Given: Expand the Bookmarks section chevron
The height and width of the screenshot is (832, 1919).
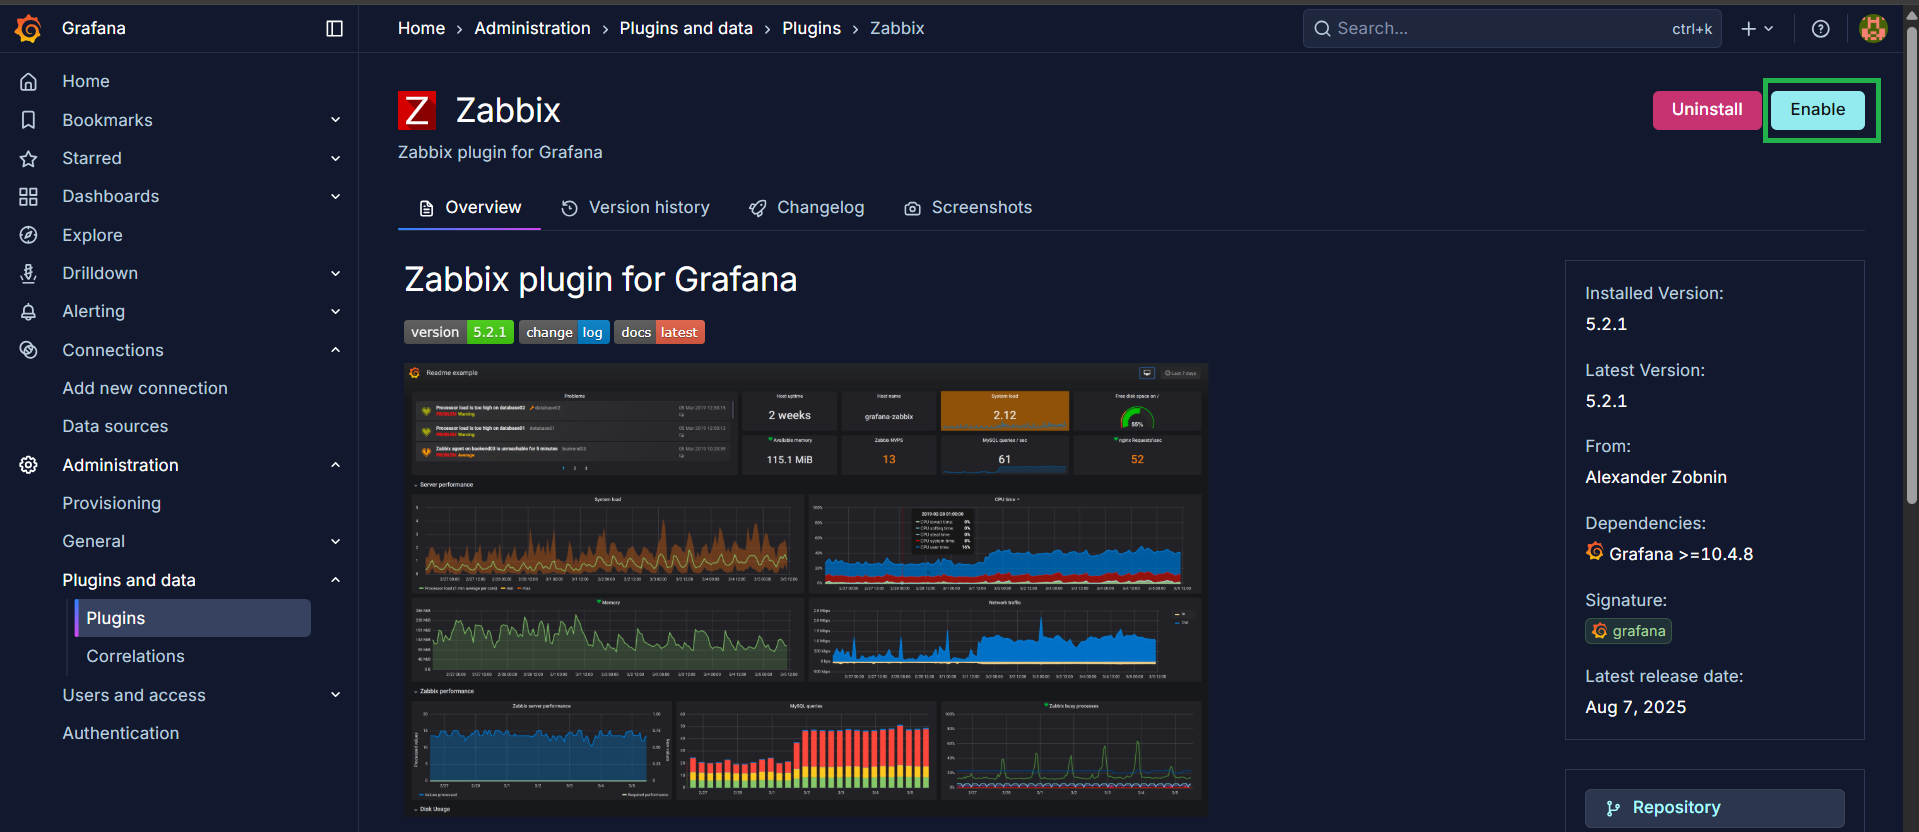Looking at the screenshot, I should coord(336,120).
